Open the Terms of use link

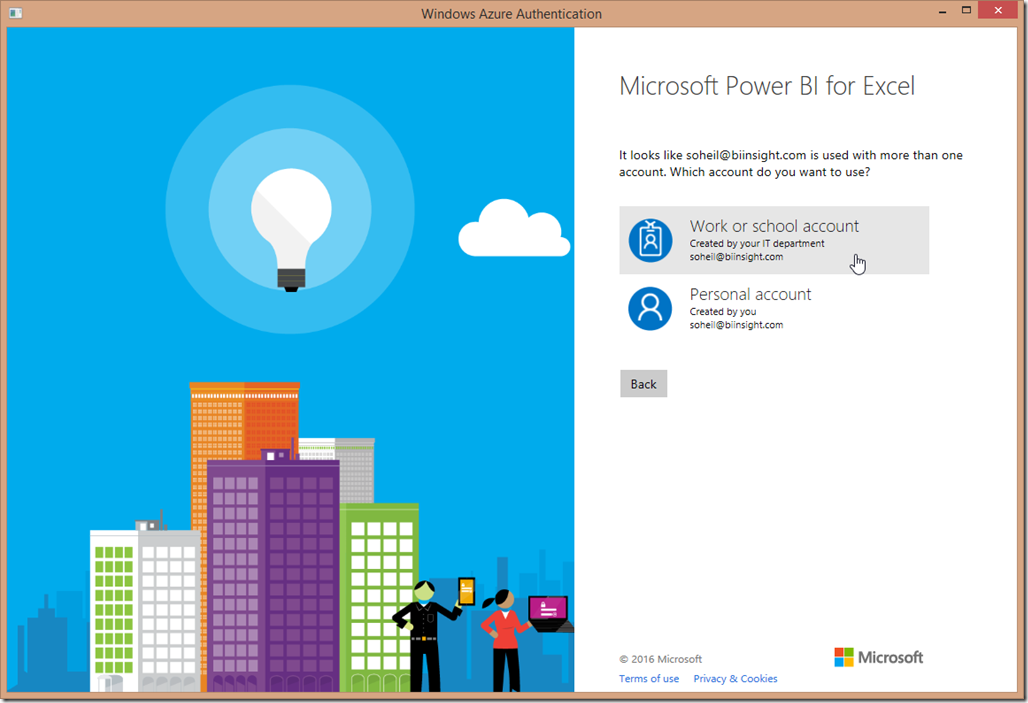648,679
